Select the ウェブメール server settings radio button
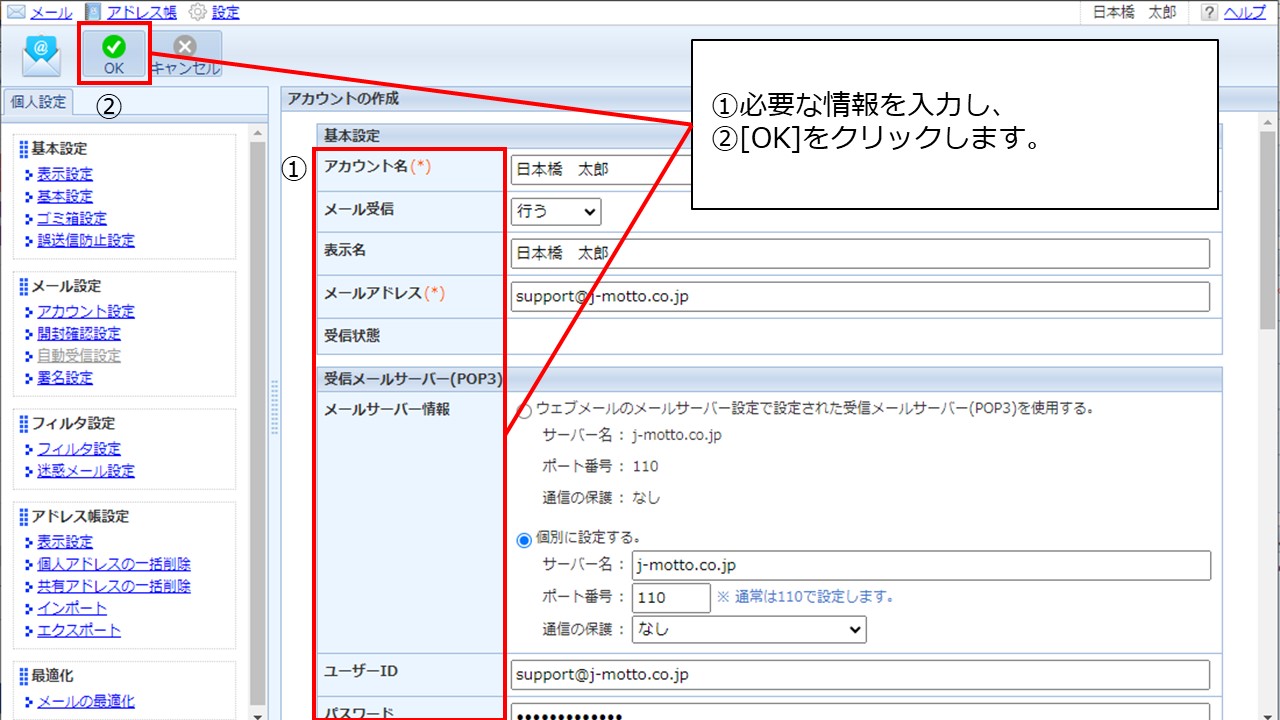This screenshot has width=1280, height=720. (524, 411)
